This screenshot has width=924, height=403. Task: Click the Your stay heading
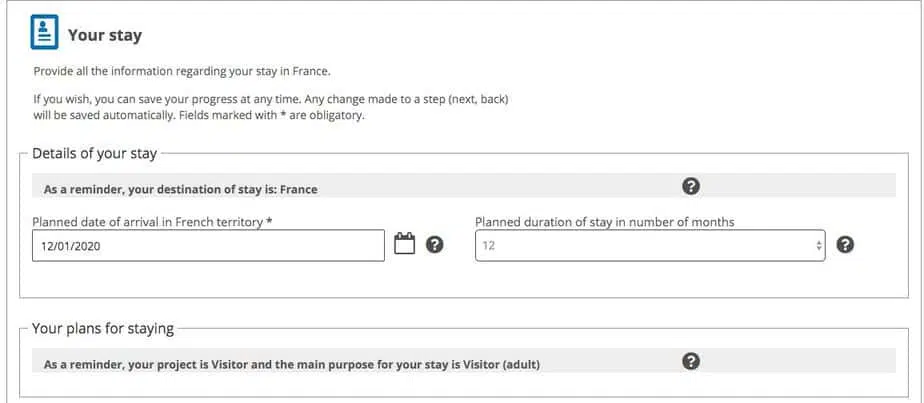click(105, 35)
